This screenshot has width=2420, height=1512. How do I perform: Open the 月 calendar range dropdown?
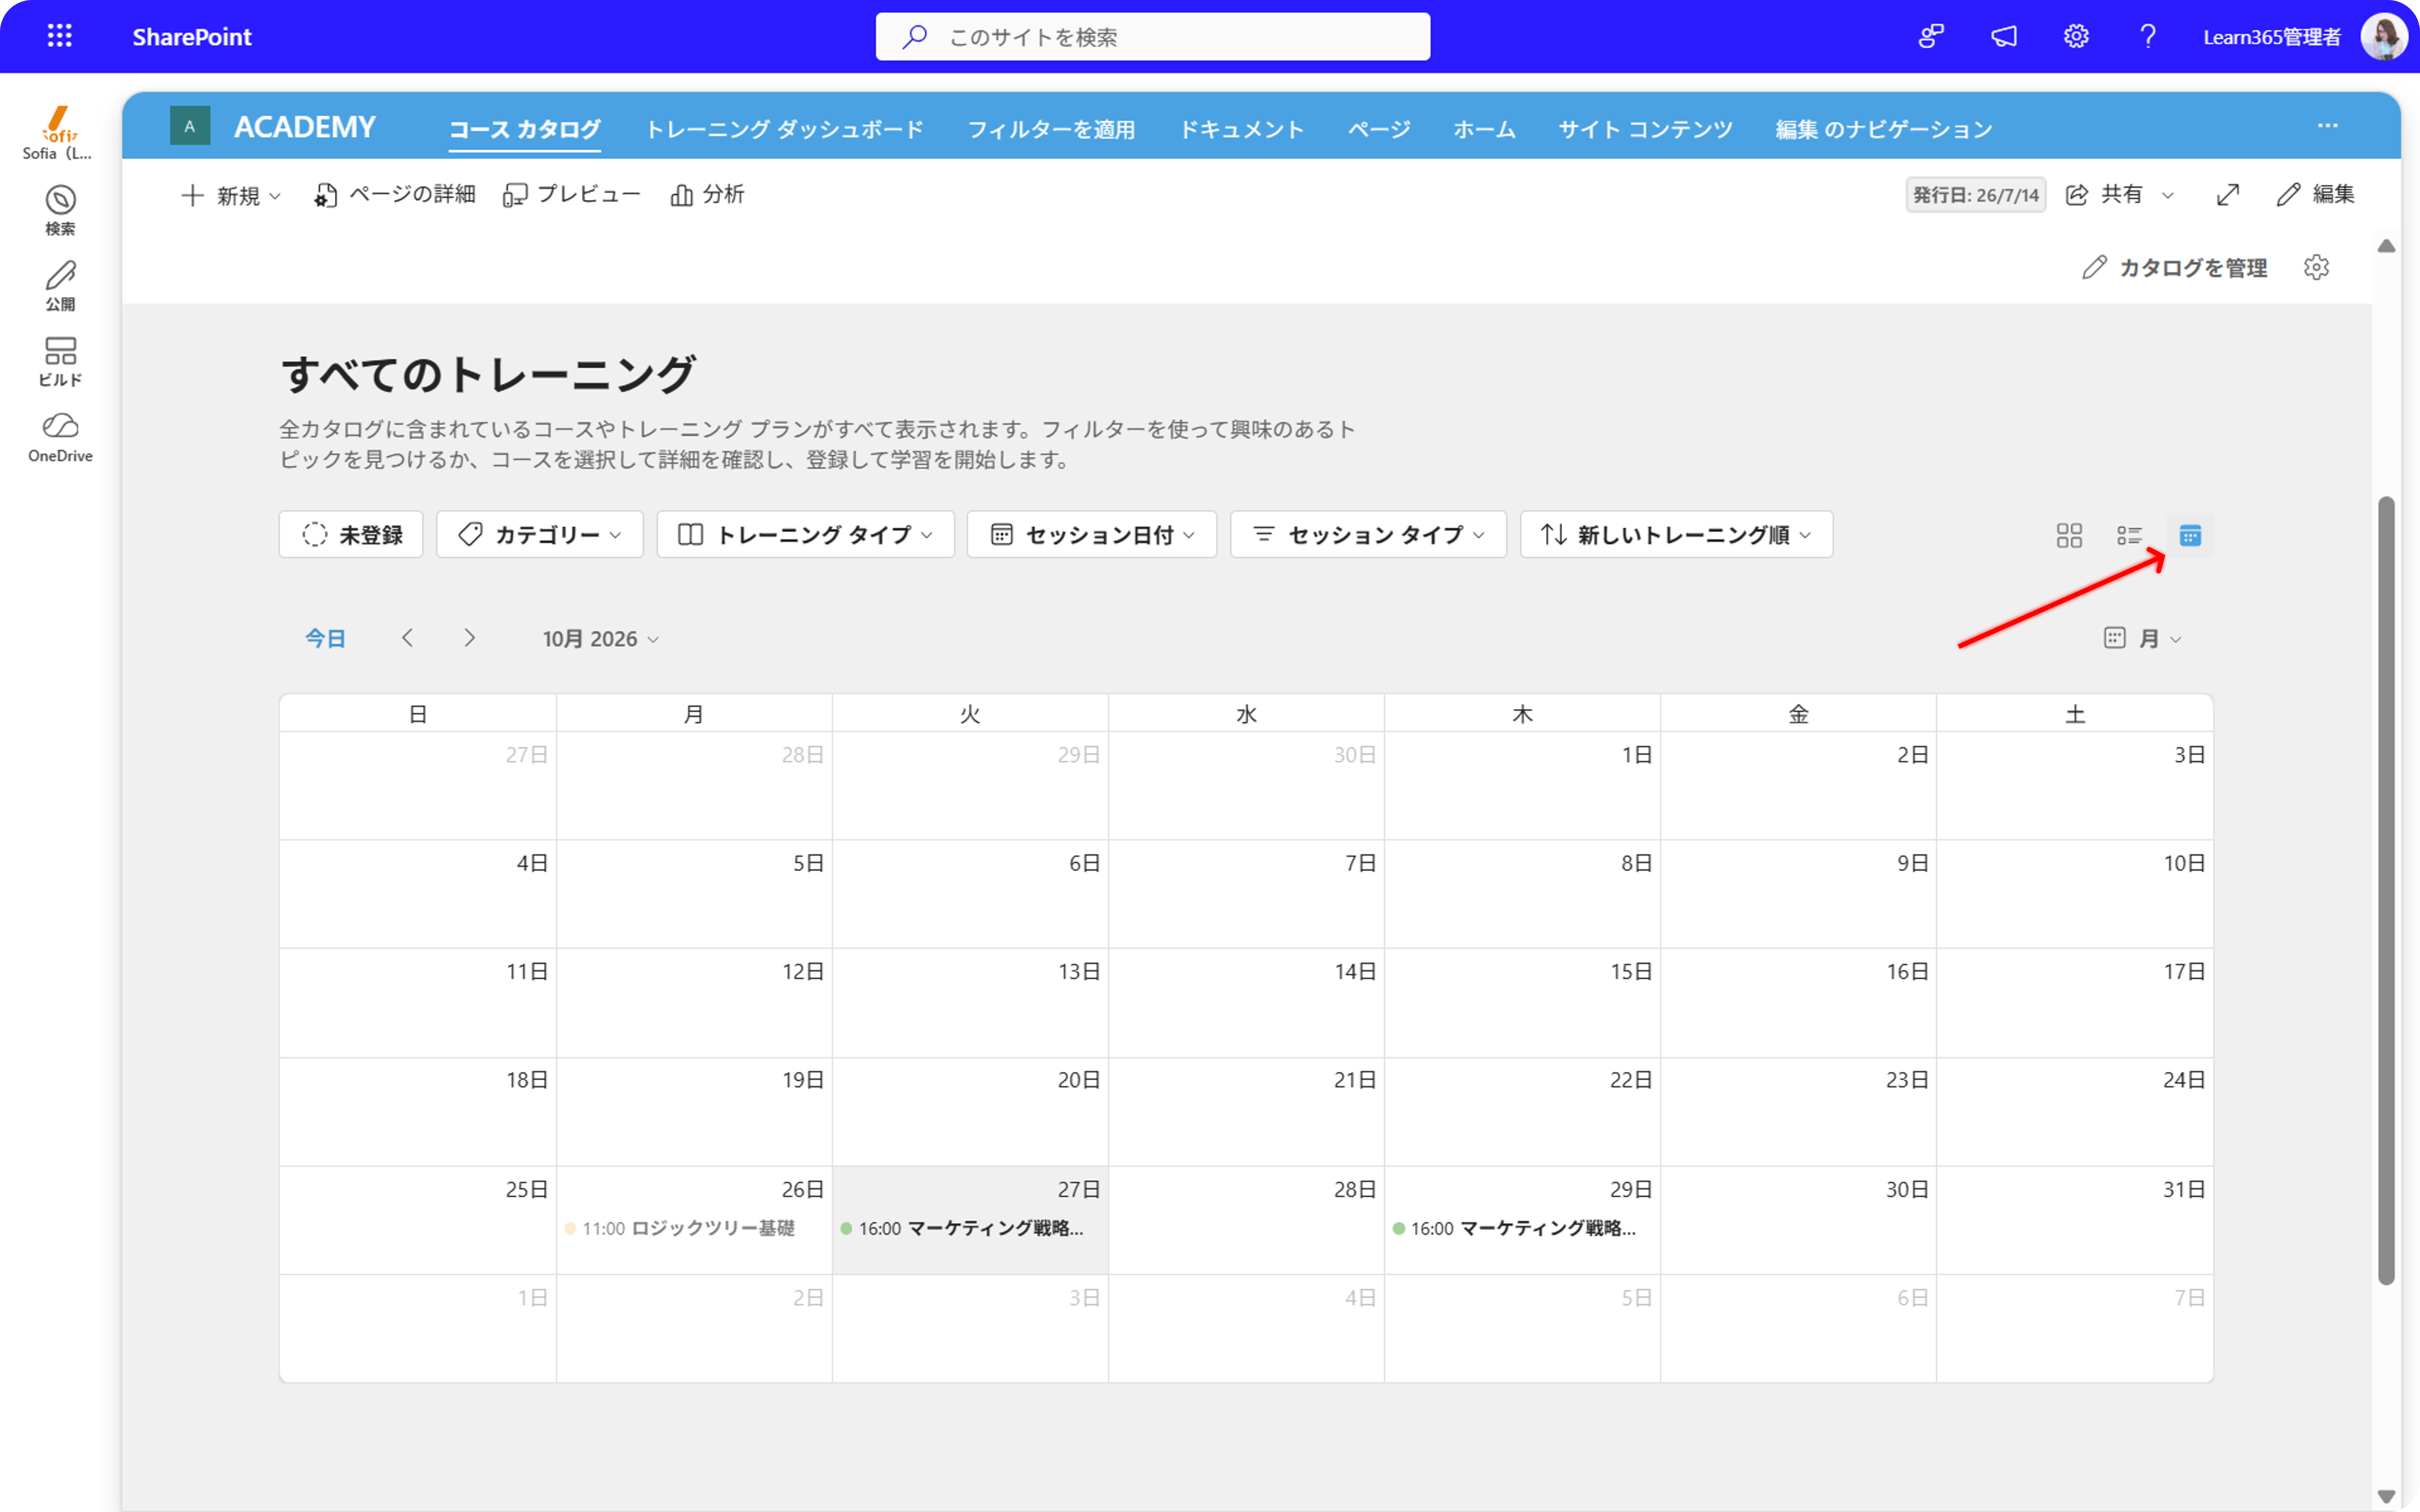coord(2143,638)
